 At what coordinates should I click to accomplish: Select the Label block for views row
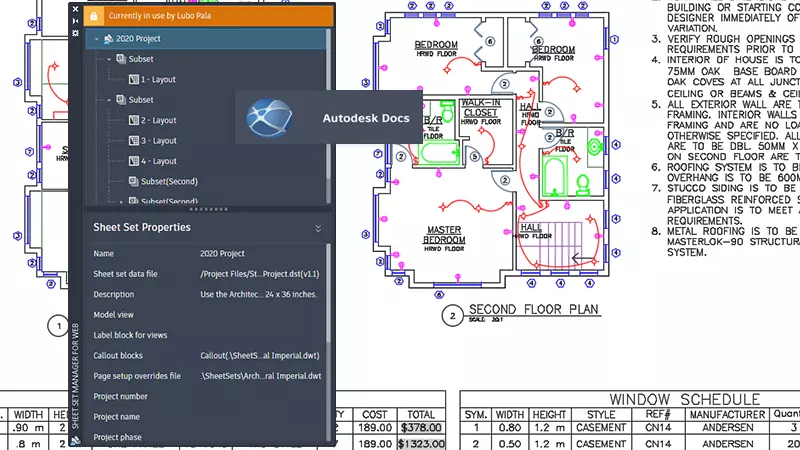pyautogui.click(x=206, y=335)
